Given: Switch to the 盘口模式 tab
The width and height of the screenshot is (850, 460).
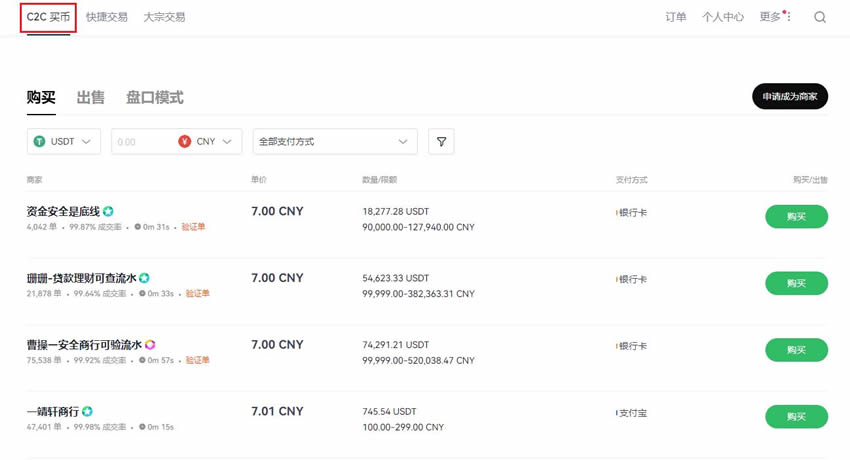Looking at the screenshot, I should (154, 97).
